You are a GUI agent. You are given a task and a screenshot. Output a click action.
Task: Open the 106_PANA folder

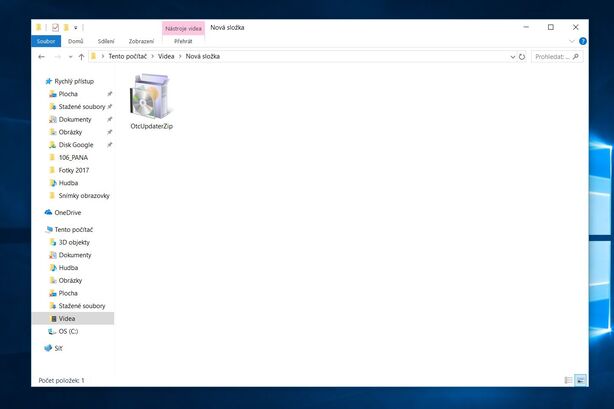point(73,157)
